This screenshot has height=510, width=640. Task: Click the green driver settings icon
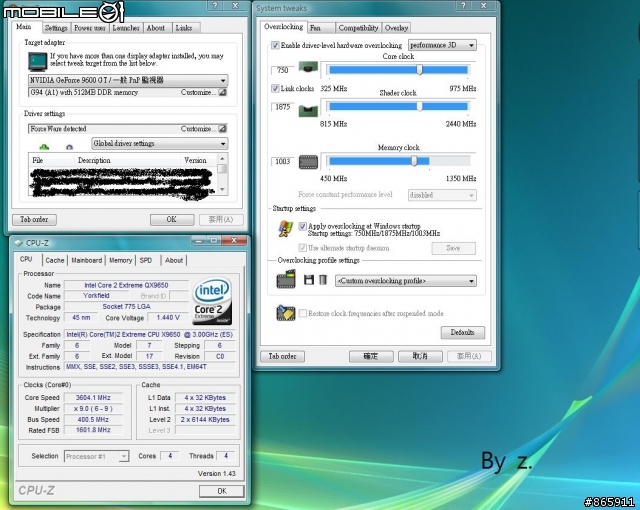(x=44, y=146)
